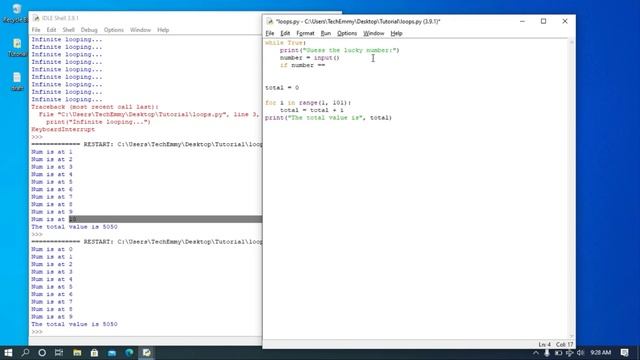Maximize the loops.py editor window

tap(543, 21)
